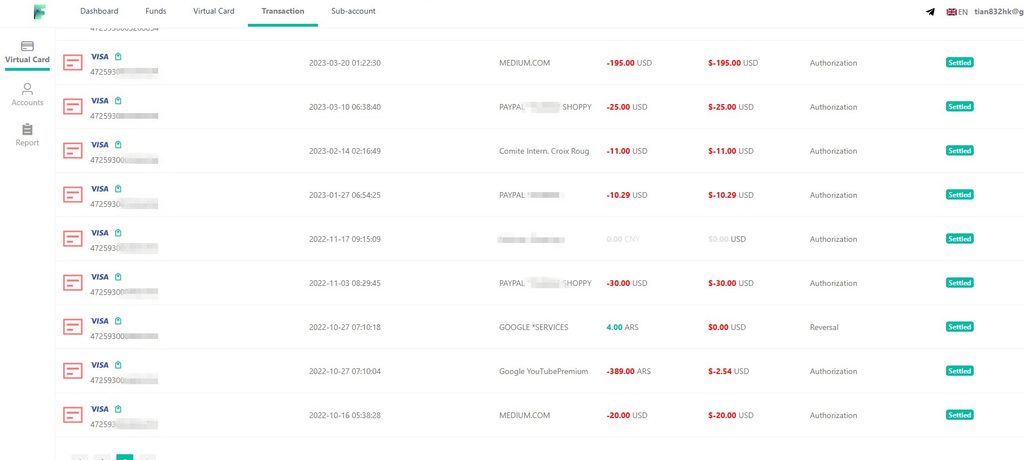1024x460 pixels.
Task: Click merchant GOOGLE *SERVICES
Action: (x=534, y=327)
